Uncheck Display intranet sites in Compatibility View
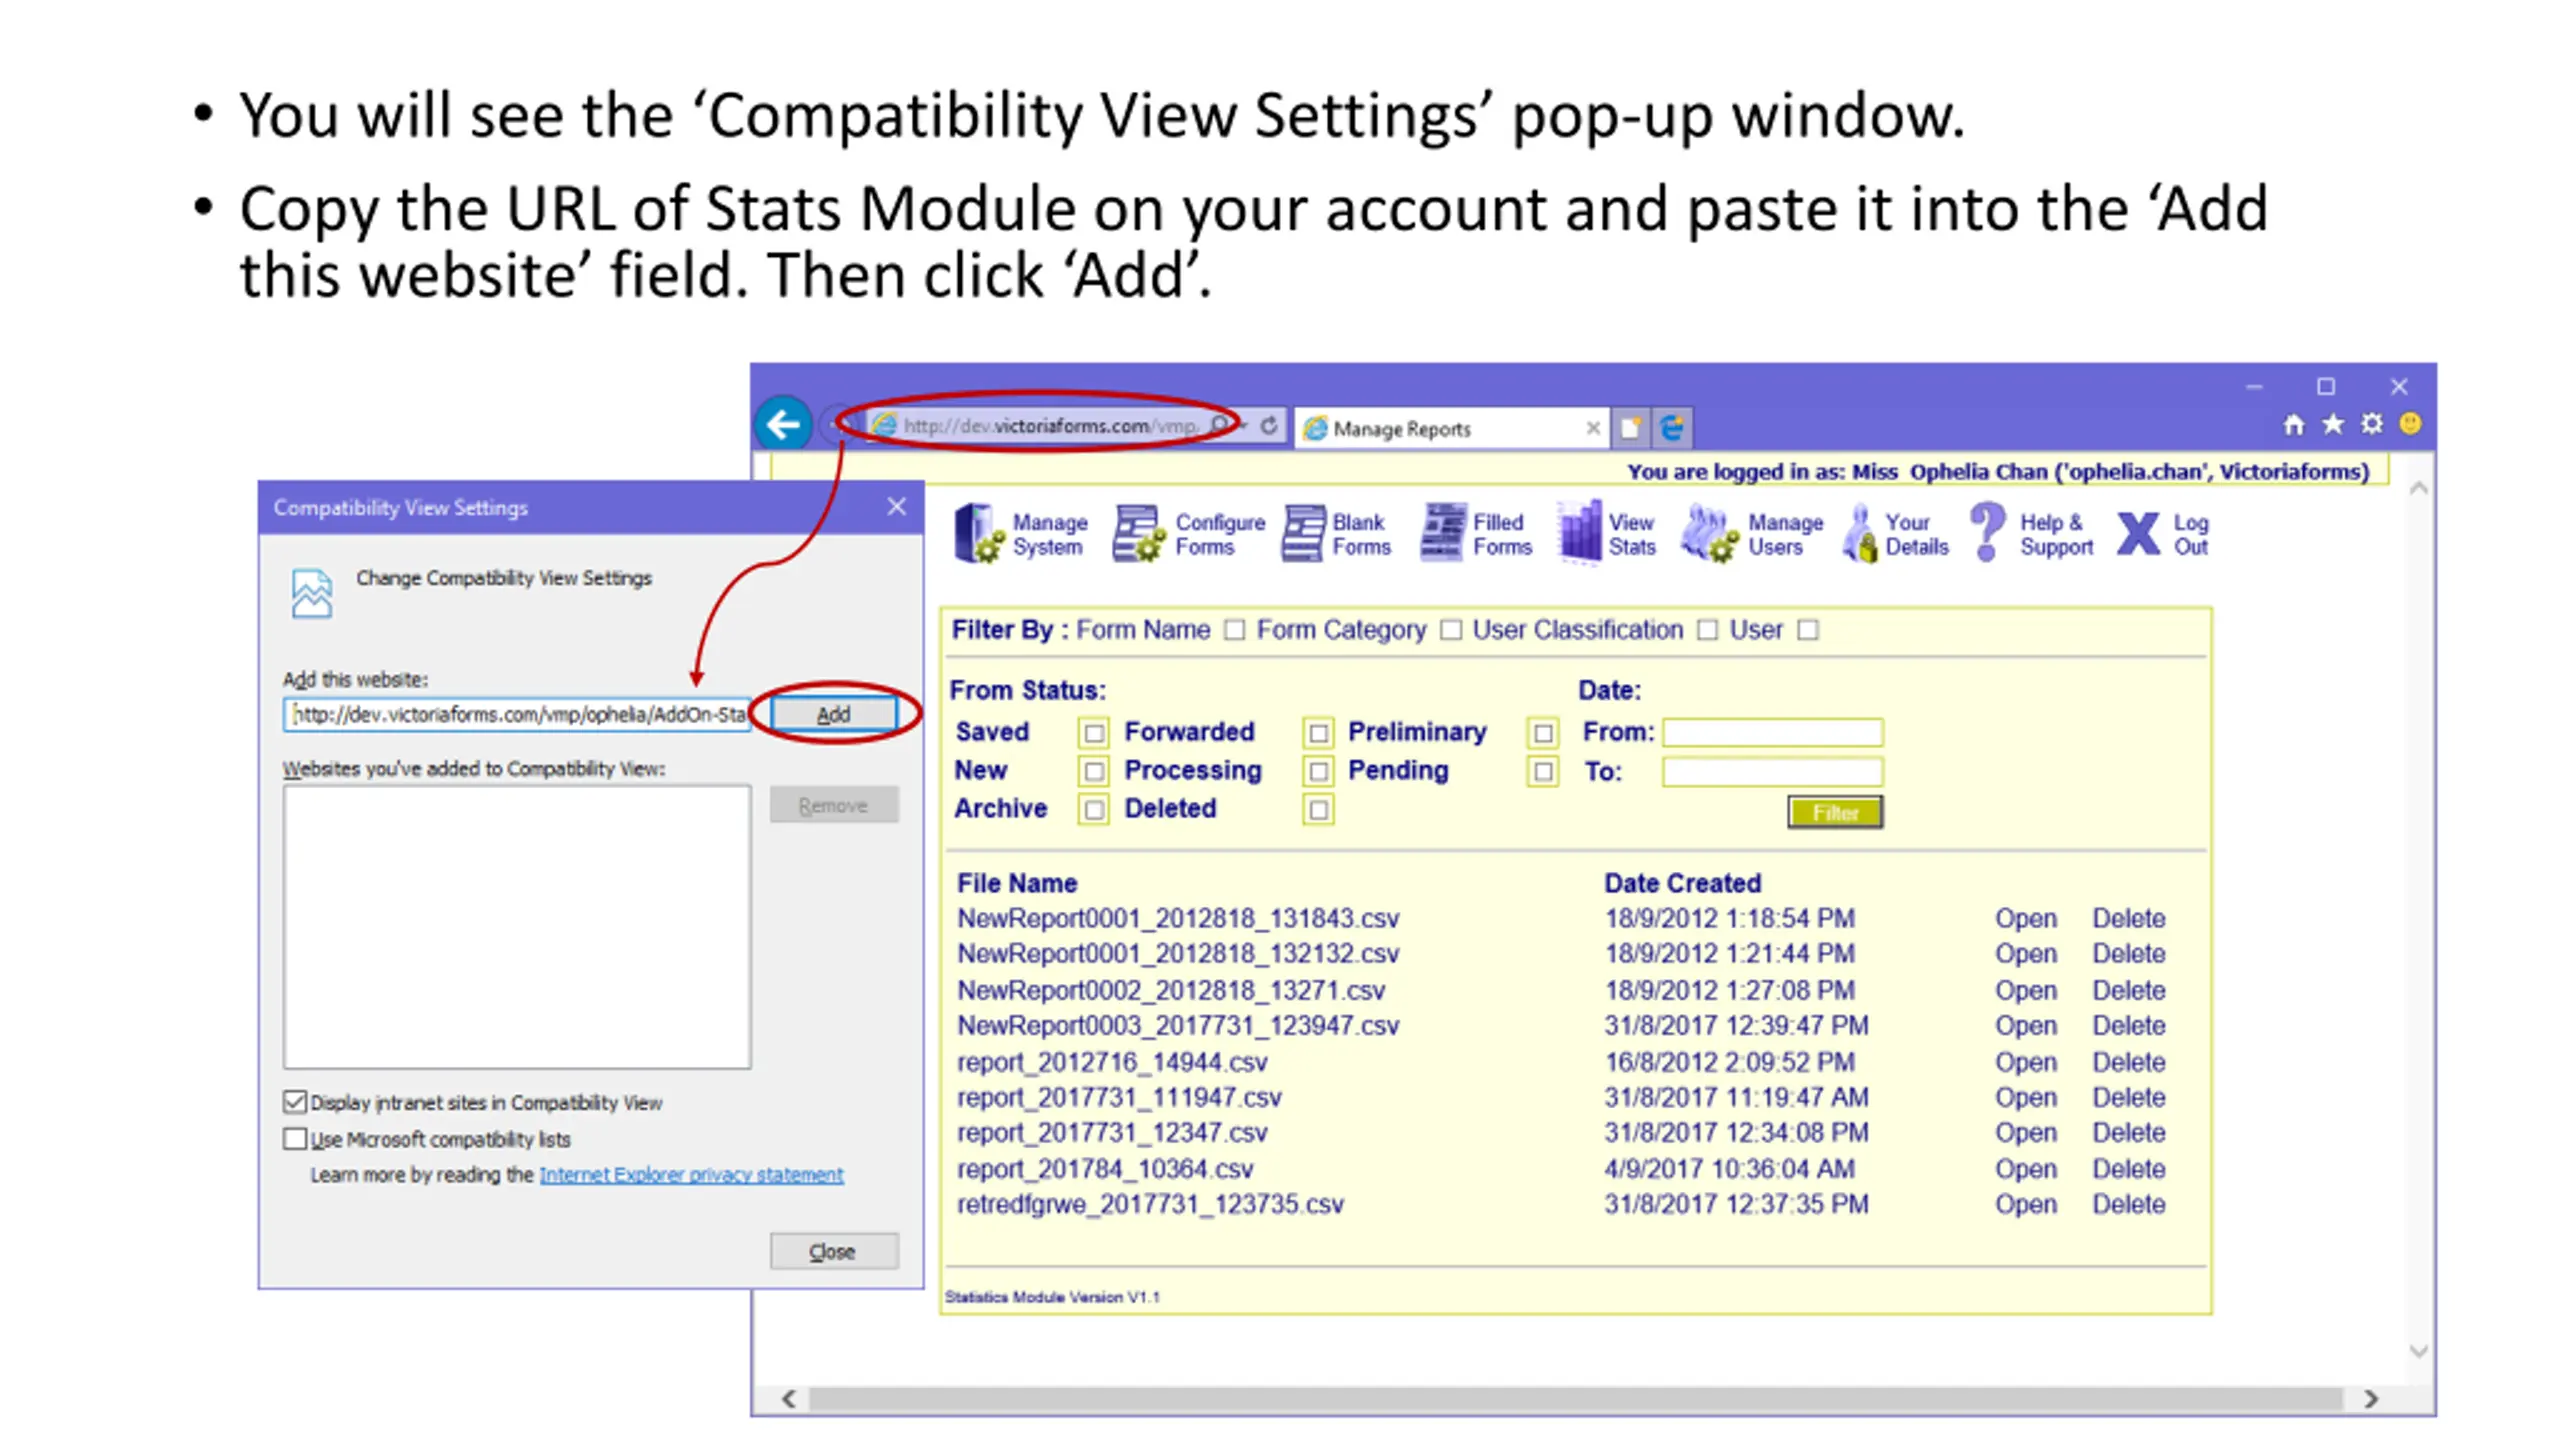Image resolution: width=2560 pixels, height=1440 pixels. click(x=294, y=1102)
